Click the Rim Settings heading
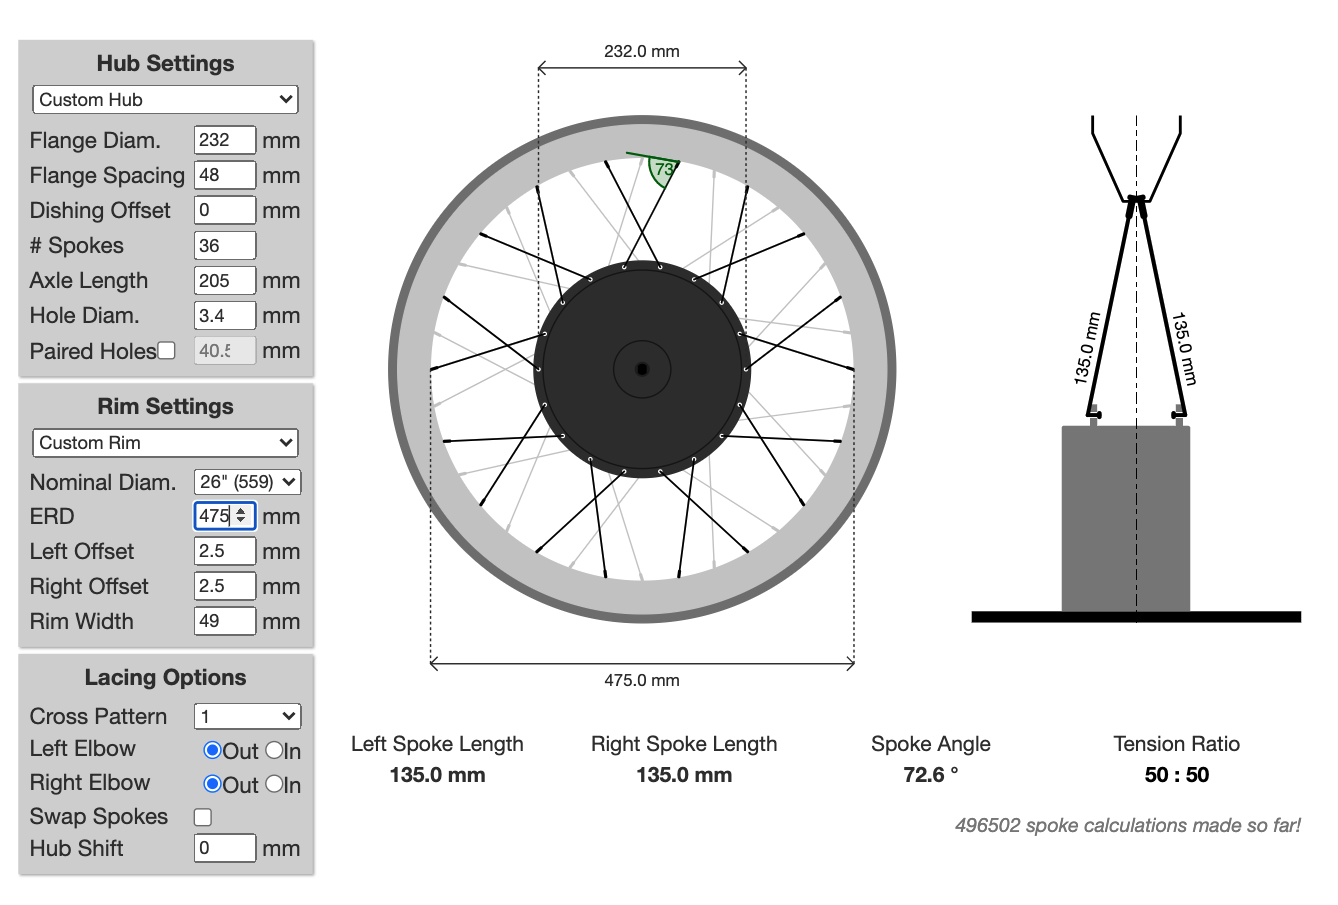 pyautogui.click(x=165, y=406)
